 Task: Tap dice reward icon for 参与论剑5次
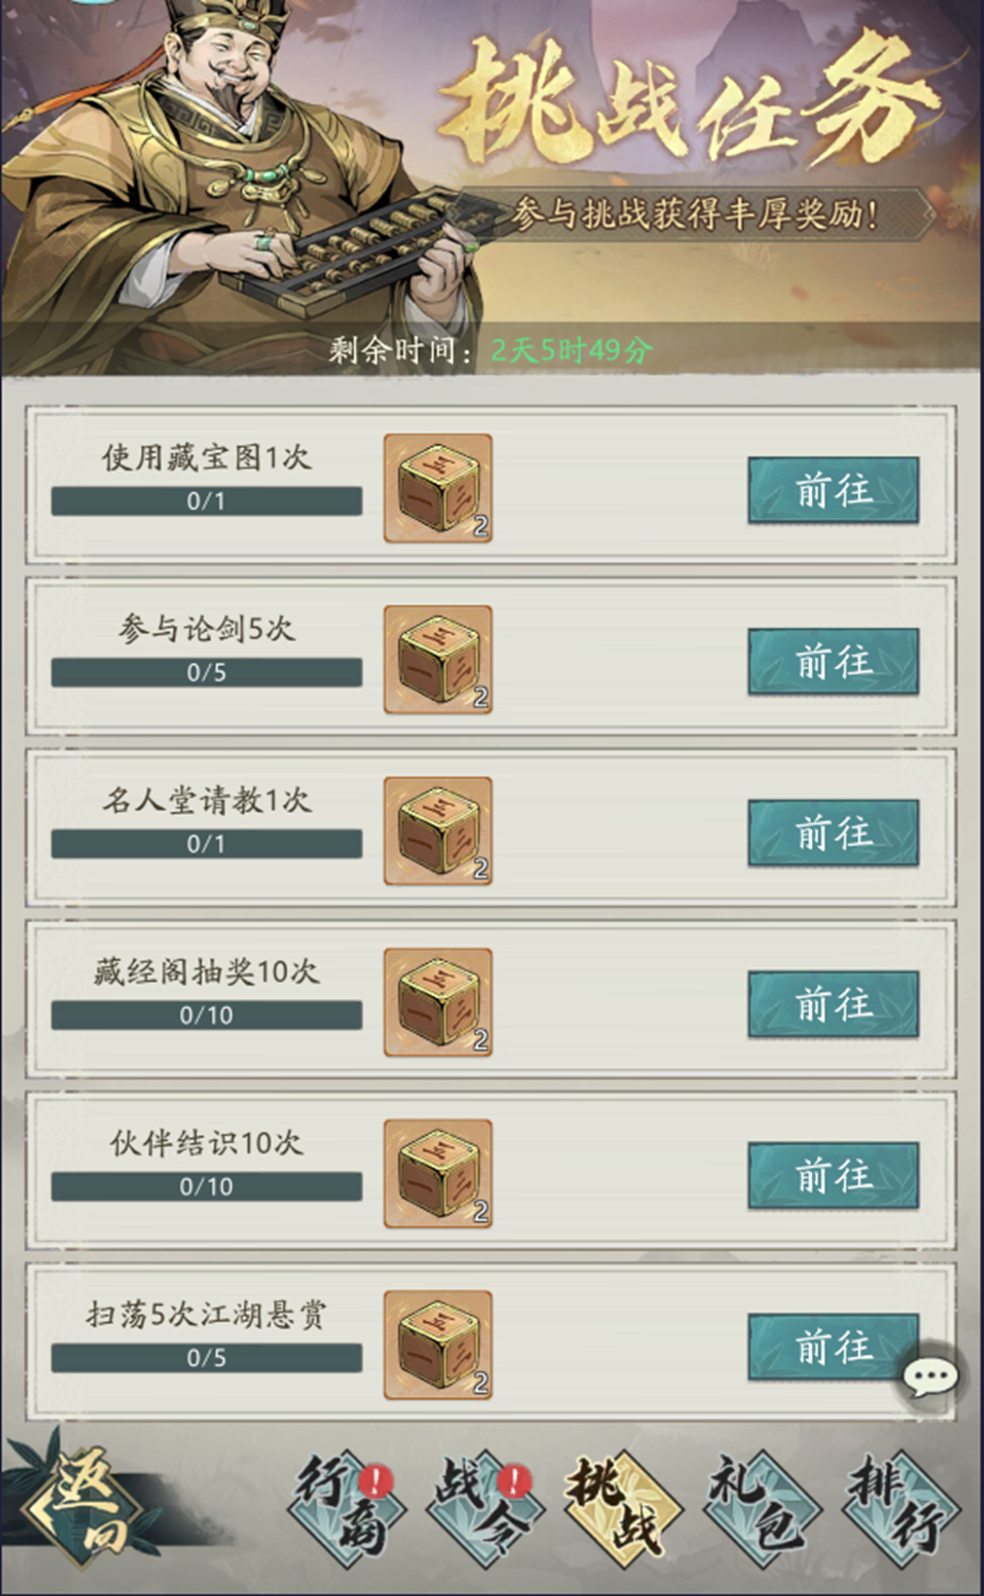(x=438, y=660)
